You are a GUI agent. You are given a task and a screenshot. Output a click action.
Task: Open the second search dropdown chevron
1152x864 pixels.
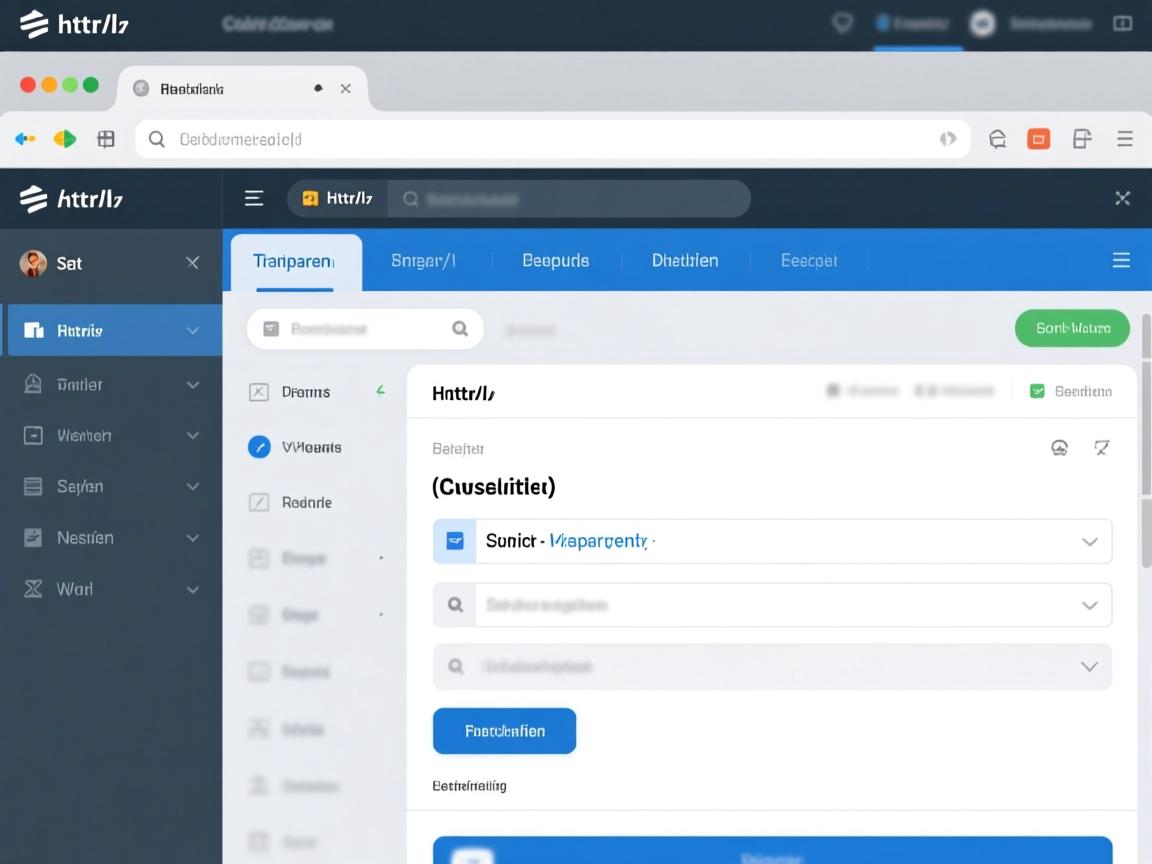tap(1089, 605)
